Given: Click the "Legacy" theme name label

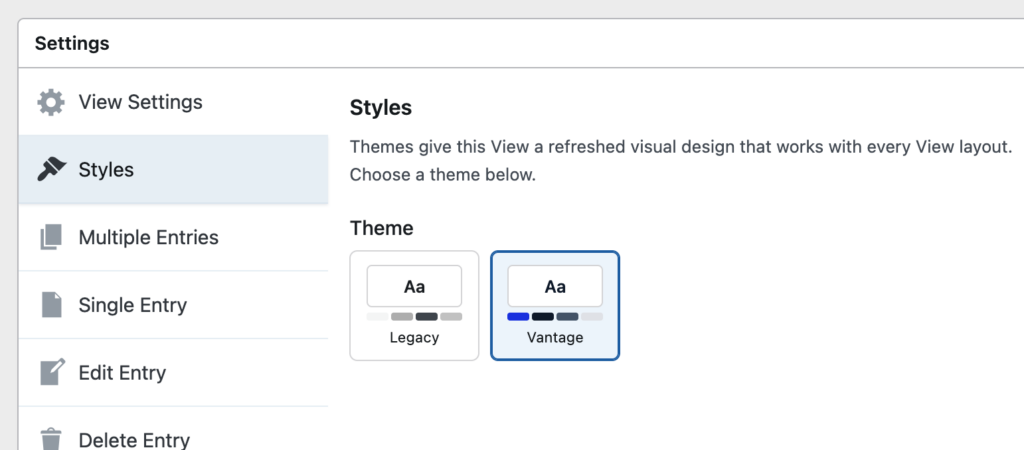Looking at the screenshot, I should click(414, 338).
